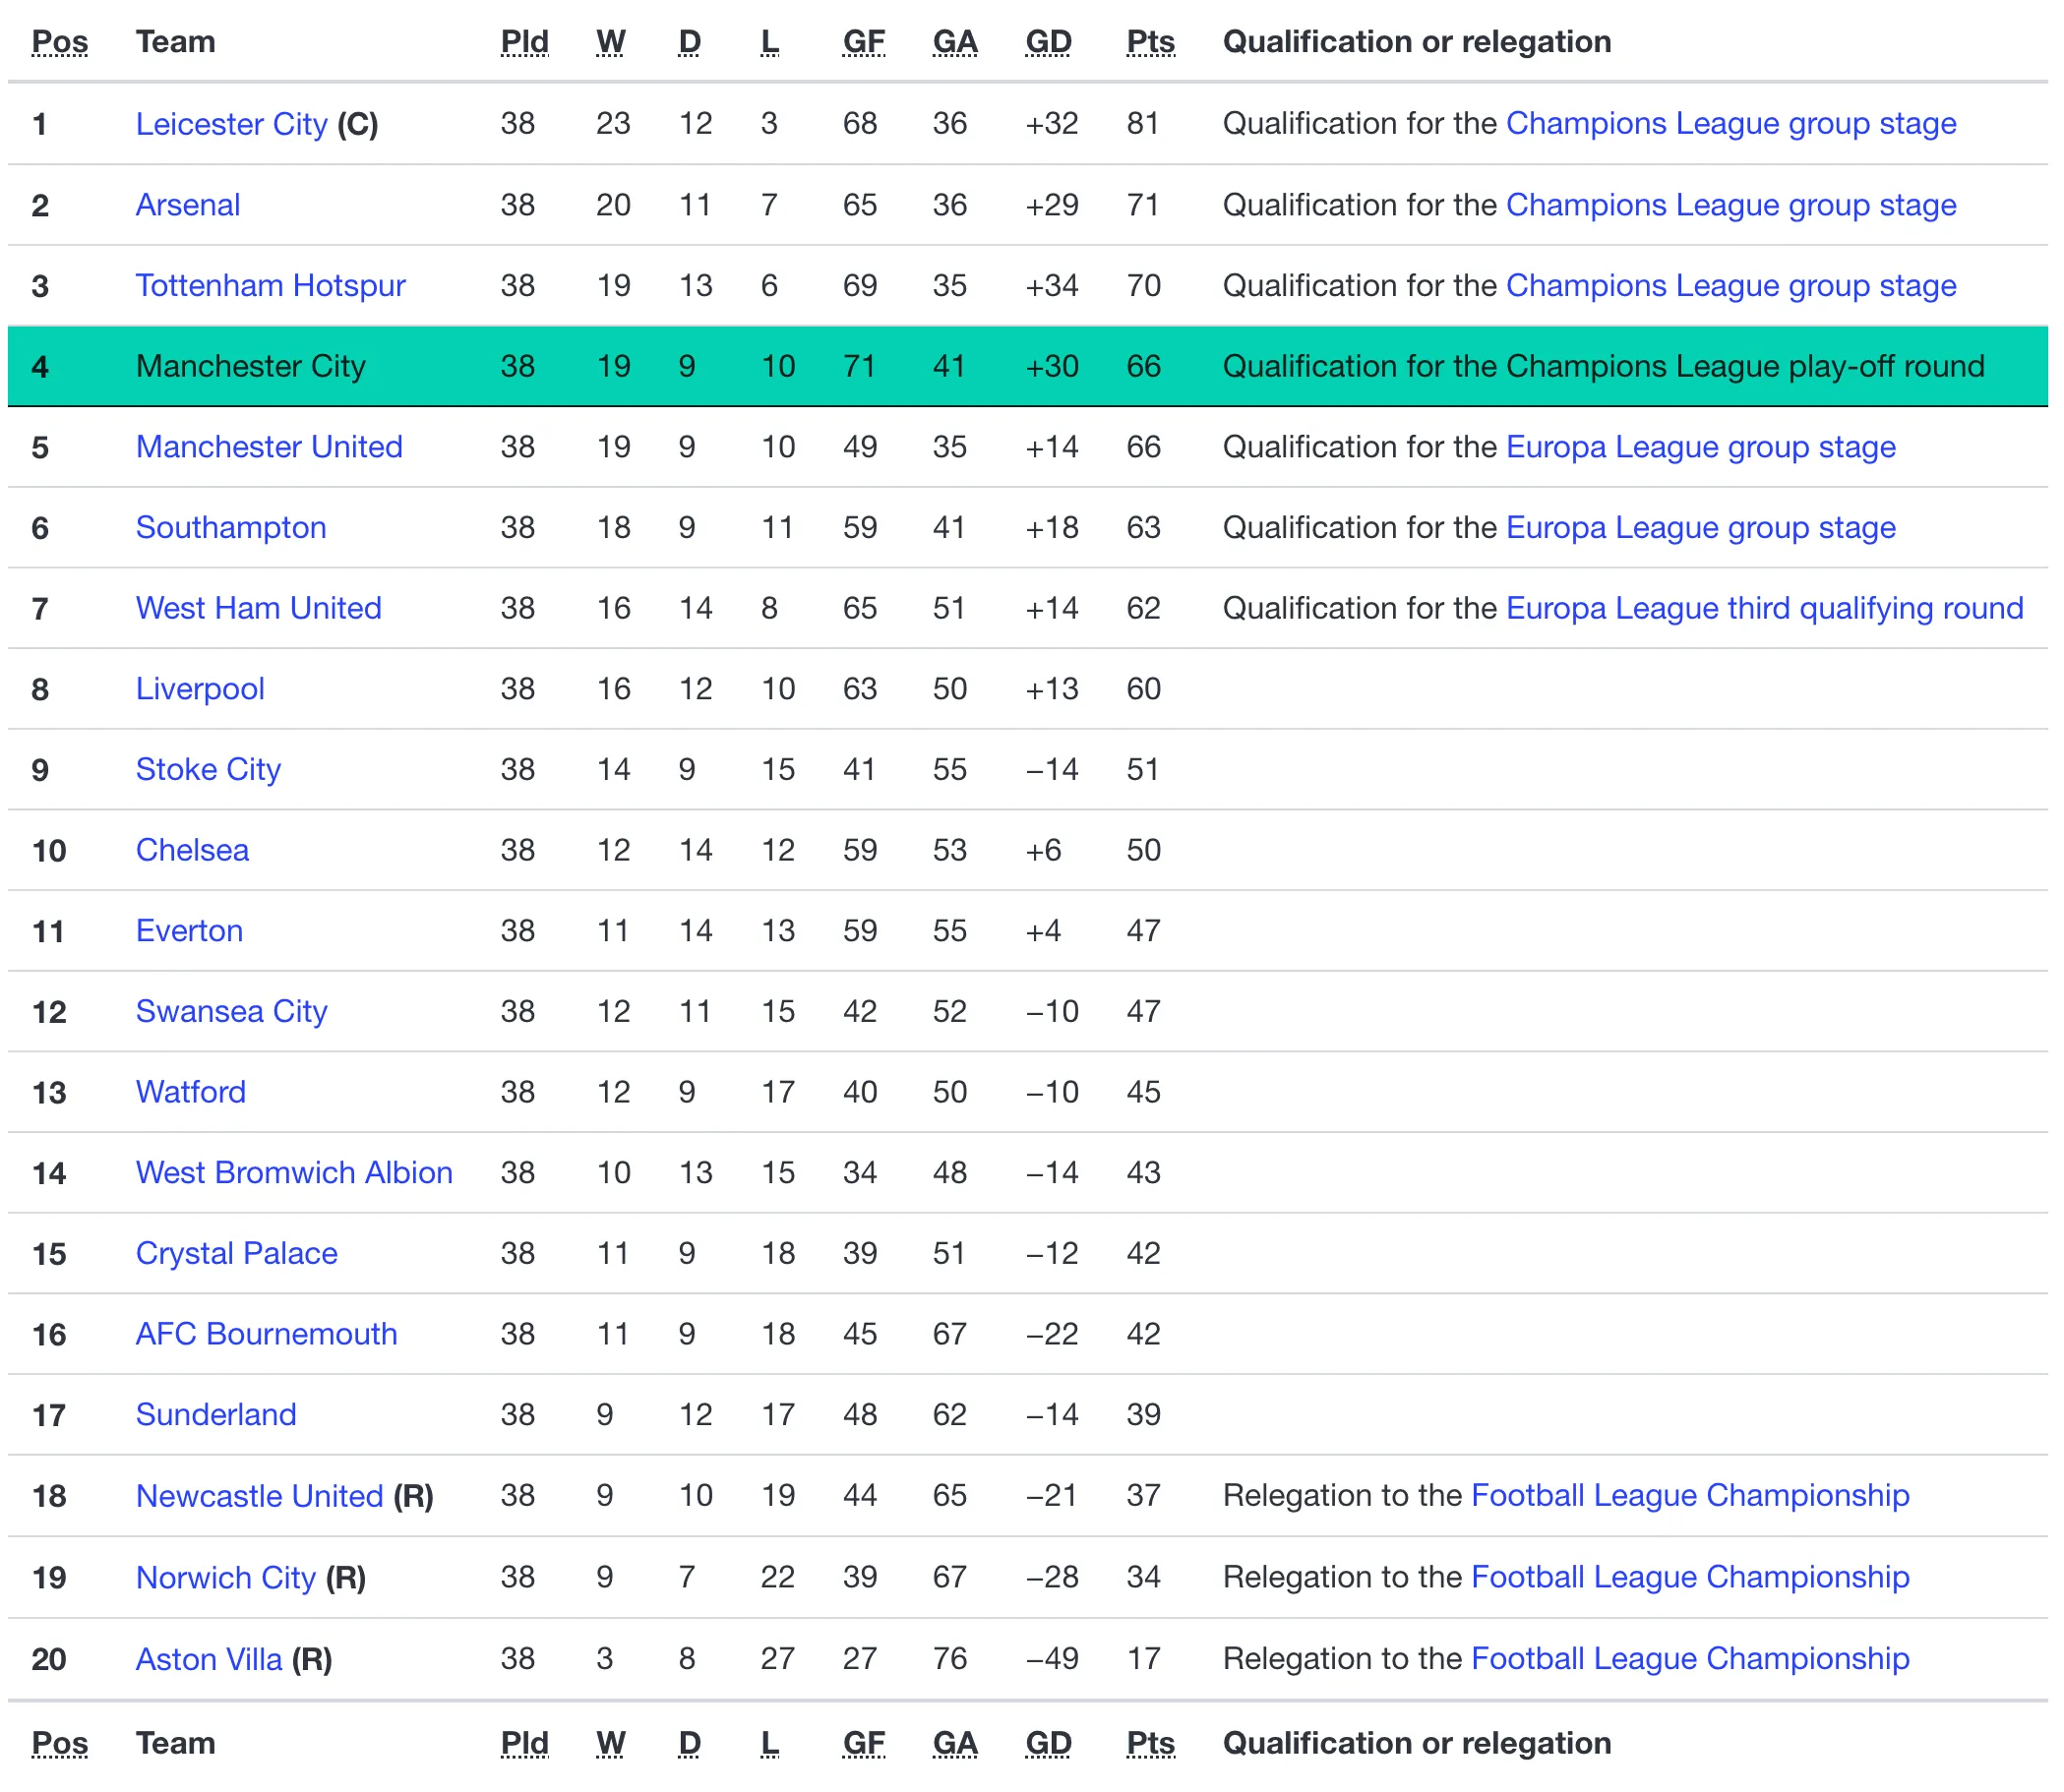
Task: Open the Leicester City team link
Action: [x=231, y=124]
